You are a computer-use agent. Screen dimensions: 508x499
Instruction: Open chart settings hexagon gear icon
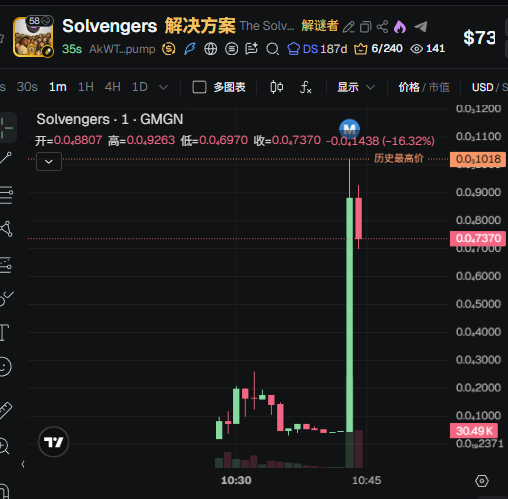(482, 481)
